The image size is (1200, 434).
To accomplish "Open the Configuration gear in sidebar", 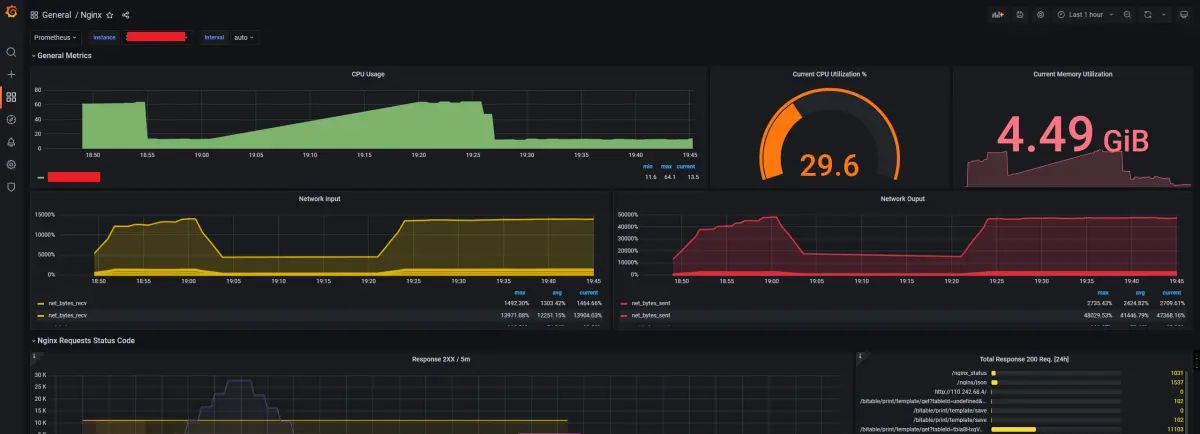I will coord(11,164).
